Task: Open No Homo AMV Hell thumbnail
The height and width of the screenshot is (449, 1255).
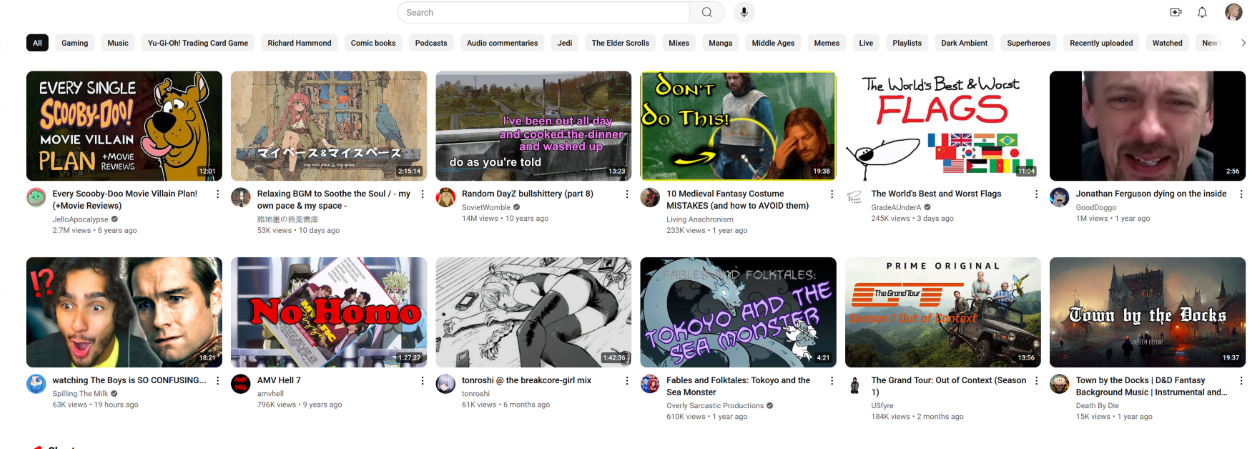Action: pos(329,312)
